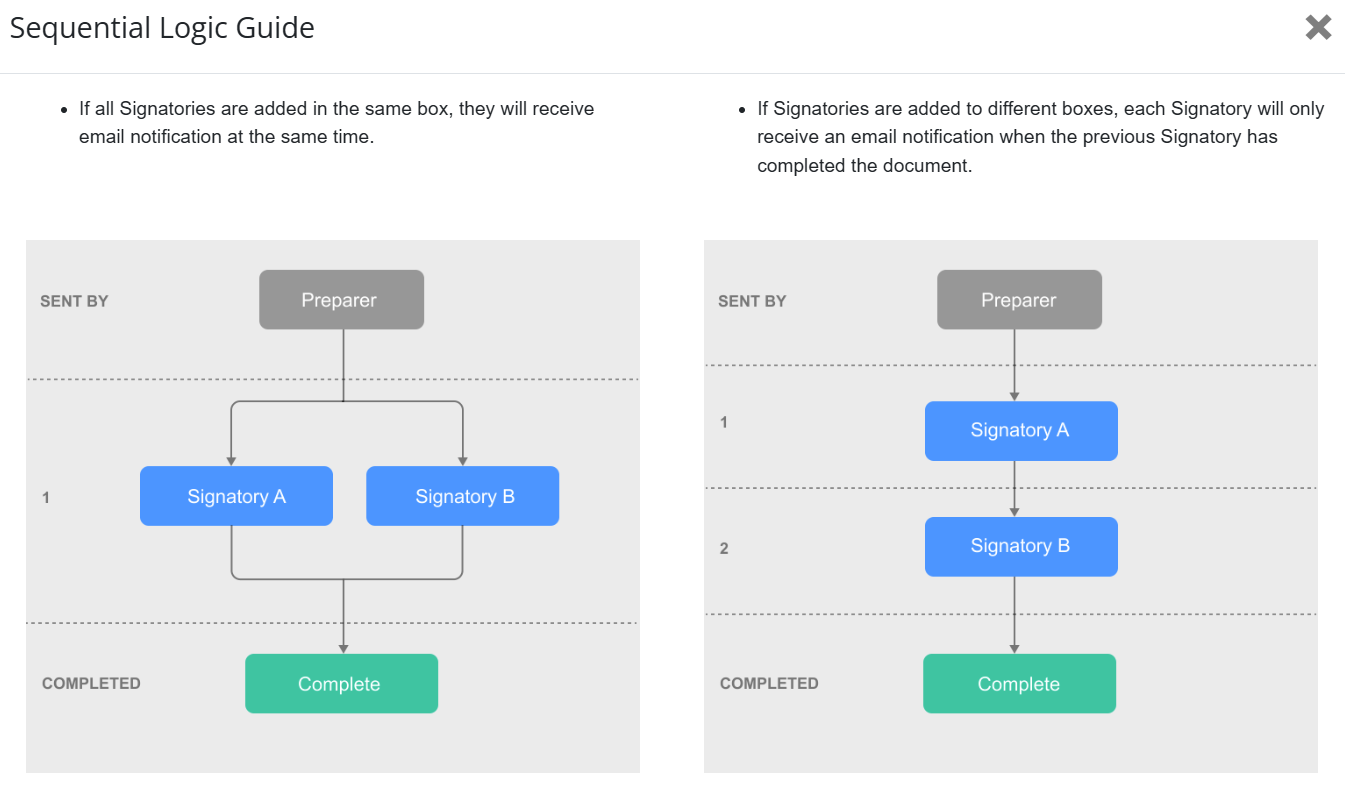This screenshot has height=795, width=1345.
Task: Click the Preparer box in right diagram
Action: point(1019,300)
